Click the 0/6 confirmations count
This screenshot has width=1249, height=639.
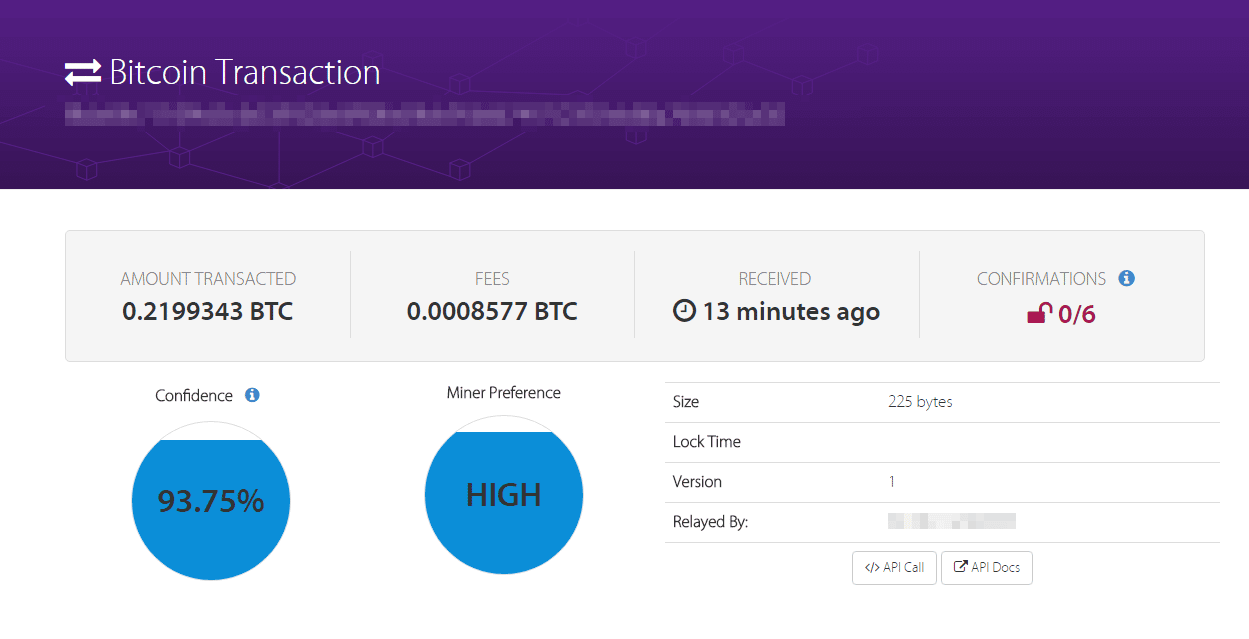1077,314
